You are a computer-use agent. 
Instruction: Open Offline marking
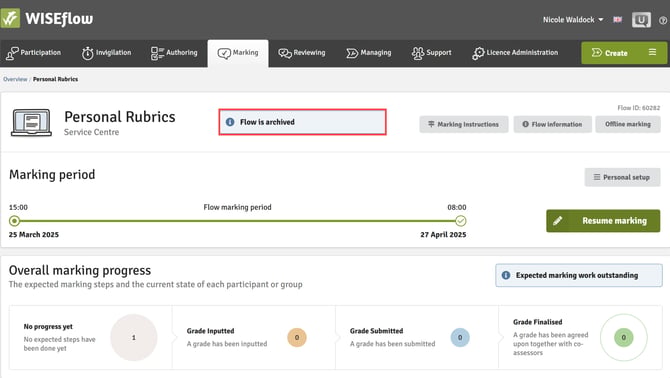point(628,124)
